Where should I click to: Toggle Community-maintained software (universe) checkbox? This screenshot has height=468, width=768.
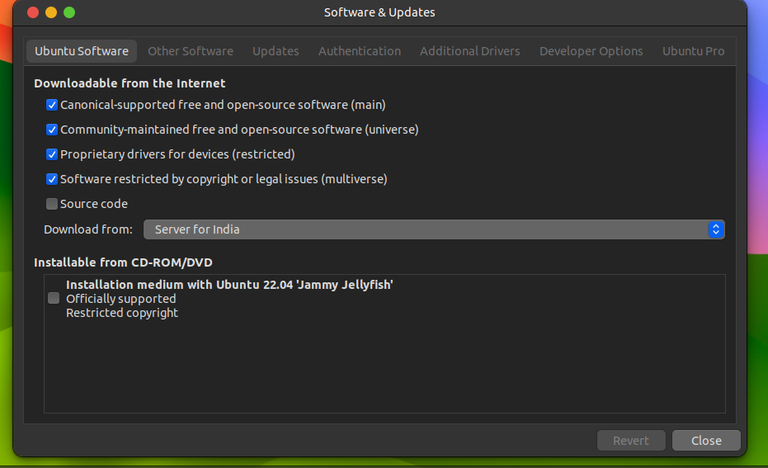(x=52, y=130)
